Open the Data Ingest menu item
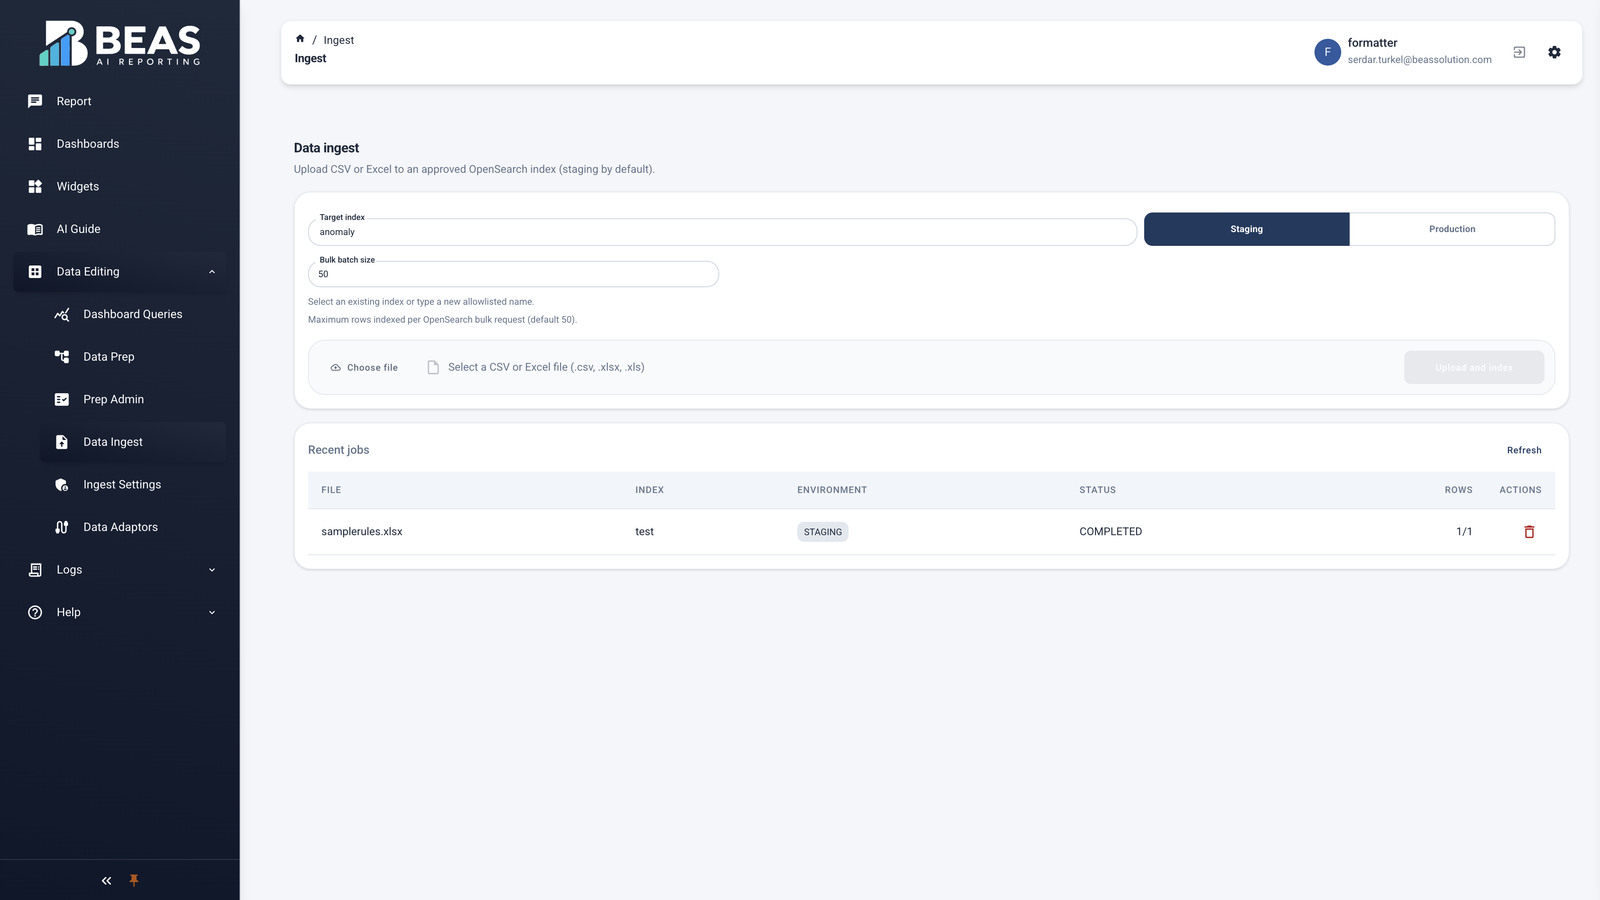Screen dimensions: 1600x900 tap(133, 442)
